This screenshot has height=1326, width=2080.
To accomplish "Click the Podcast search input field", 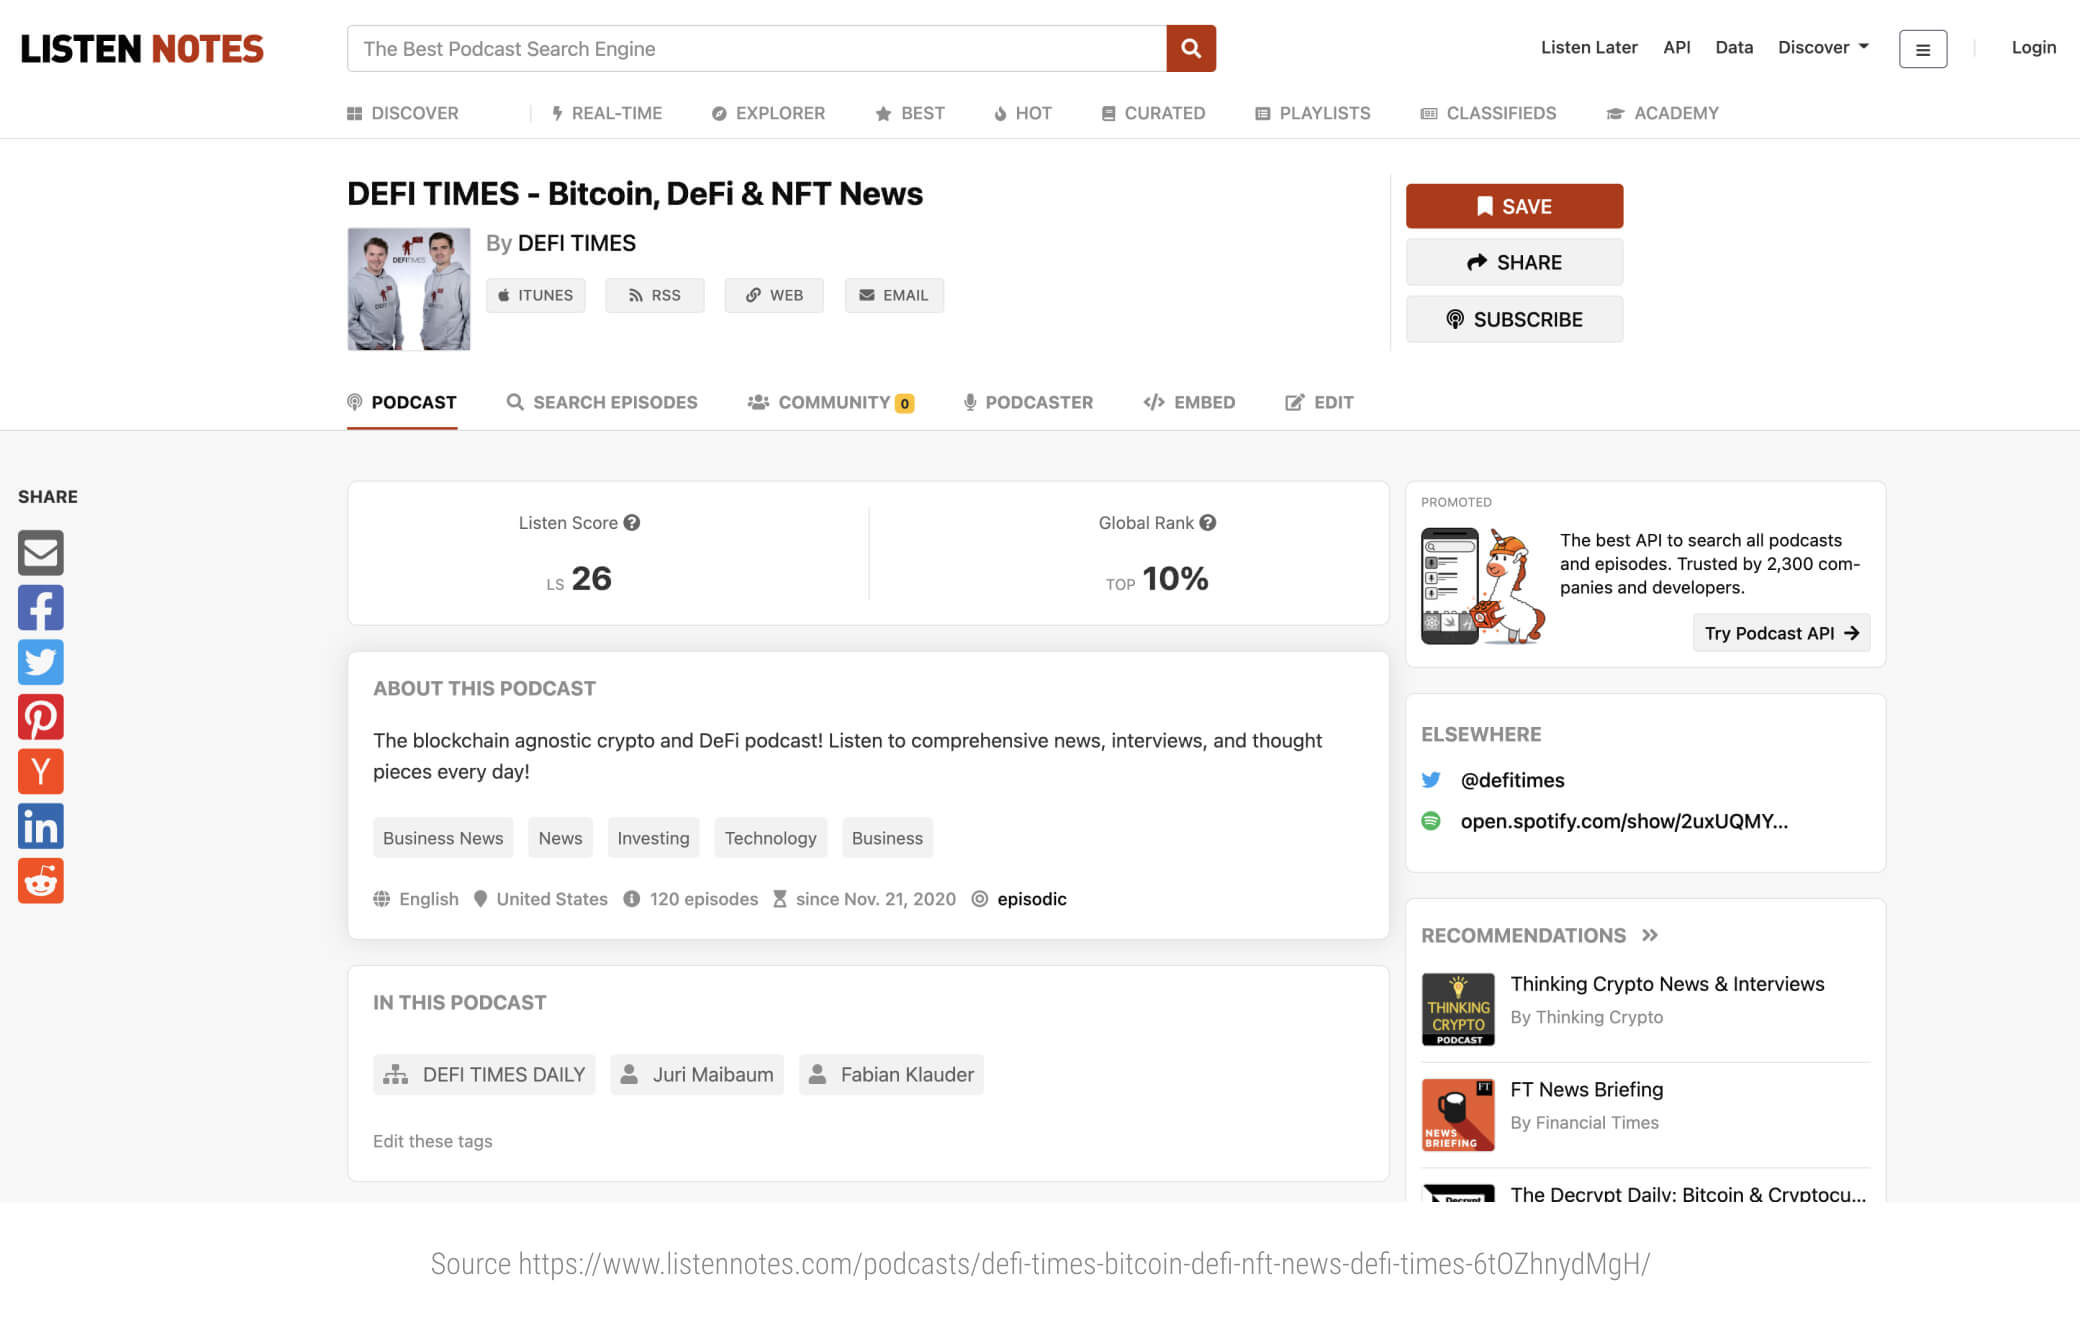I will coord(757,47).
